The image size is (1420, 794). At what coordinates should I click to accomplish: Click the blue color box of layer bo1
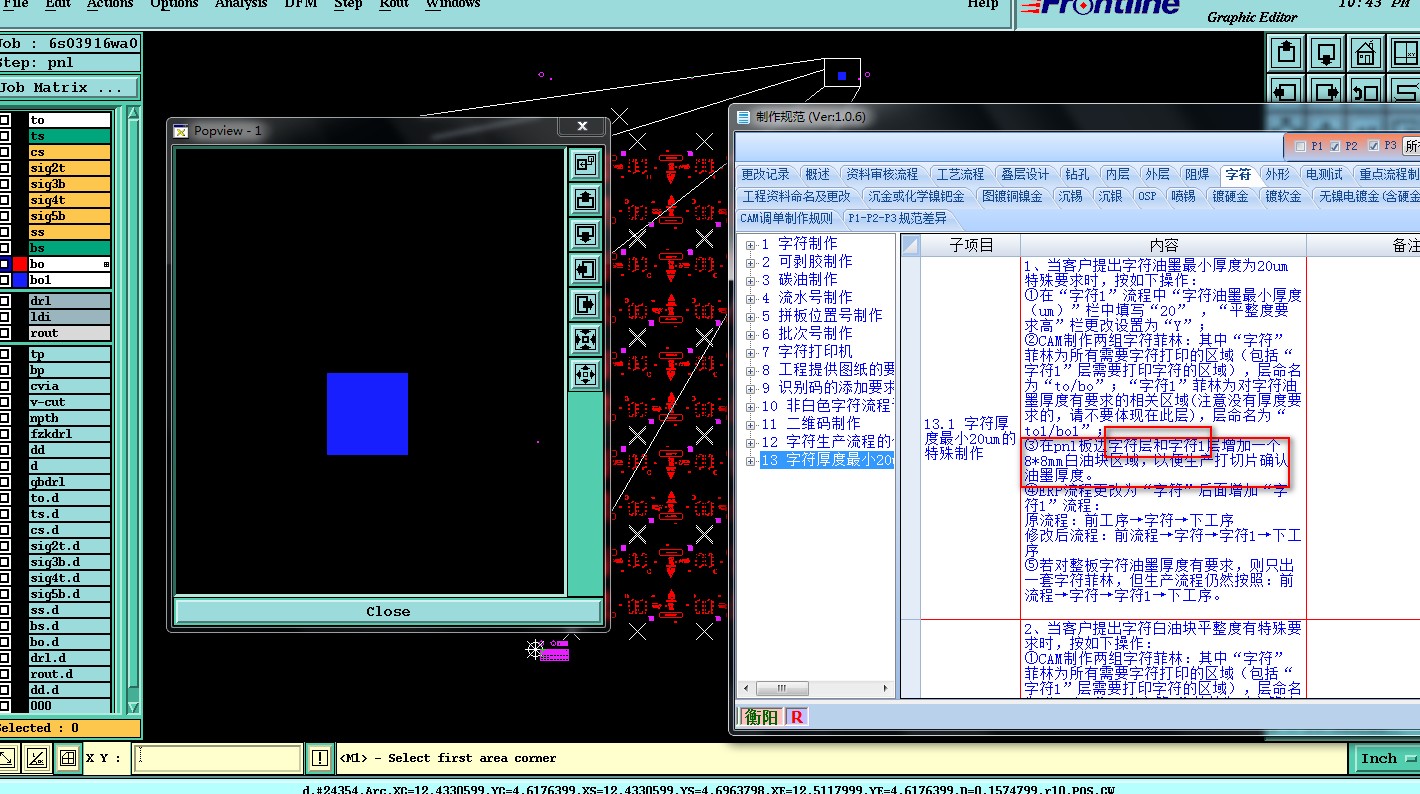click(19, 280)
